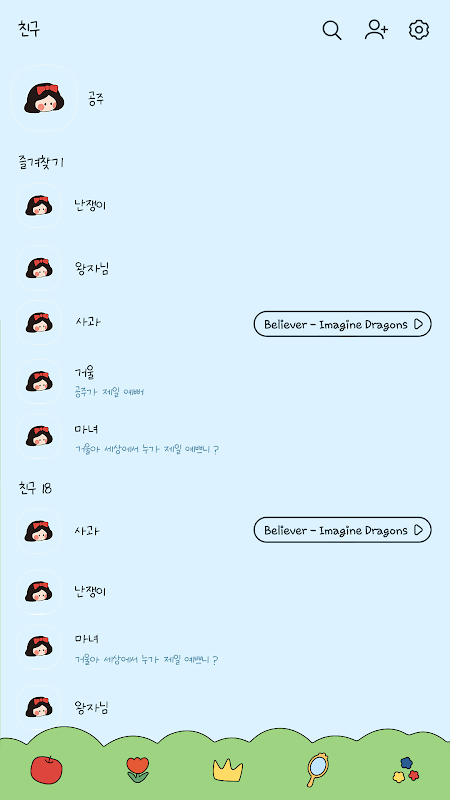Play Believer music in the 친구 18 list
The height and width of the screenshot is (800, 450).
(x=342, y=530)
